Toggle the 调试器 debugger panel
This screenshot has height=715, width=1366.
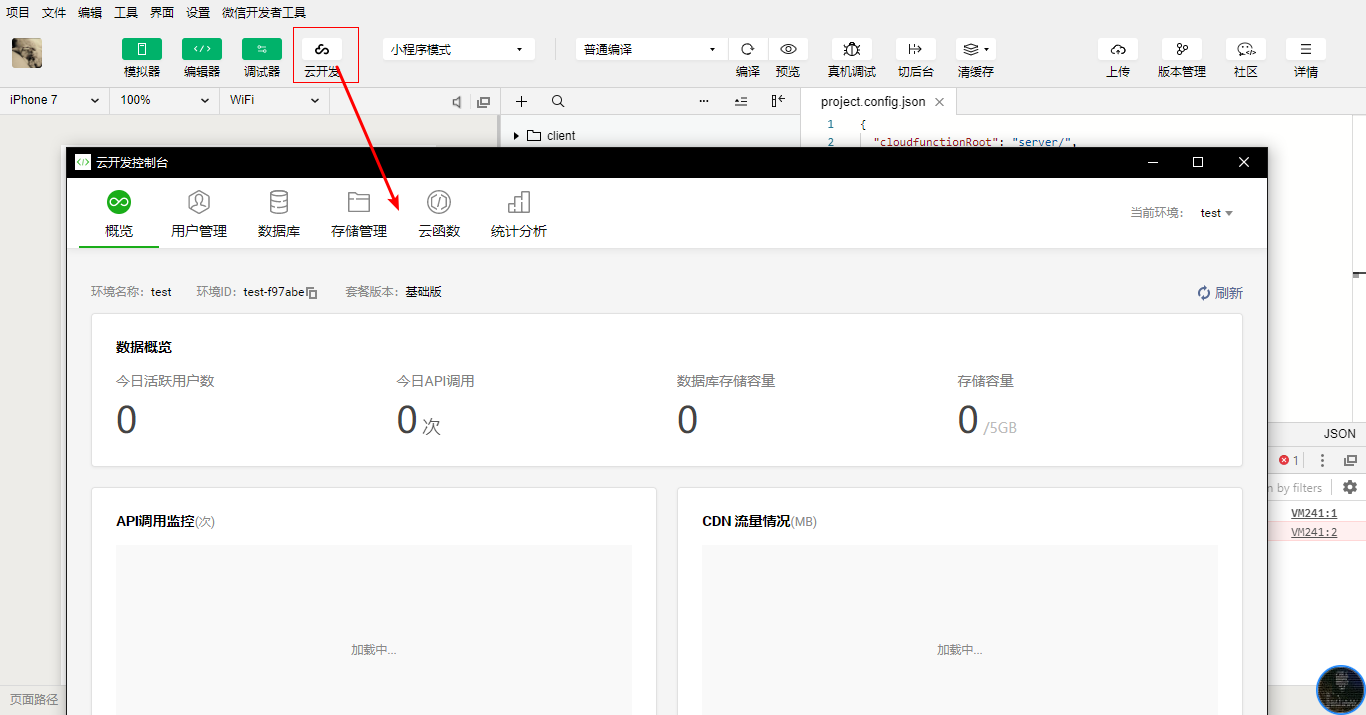(x=262, y=50)
